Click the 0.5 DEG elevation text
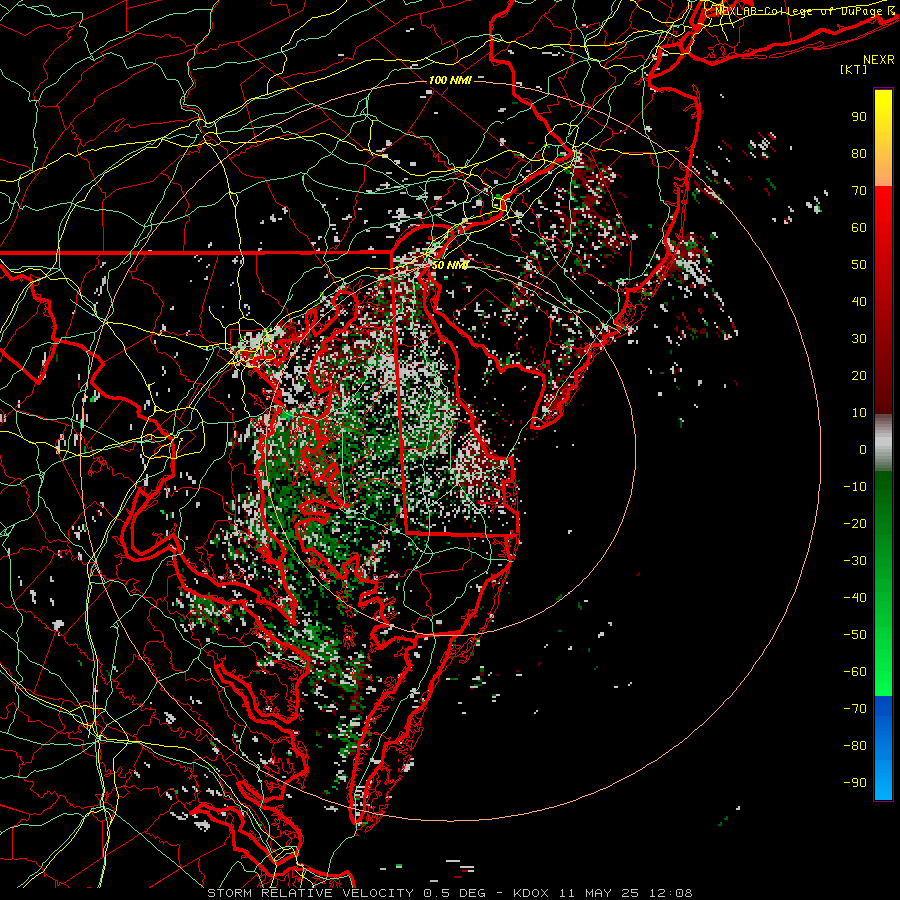This screenshot has width=900, height=900. pos(455,893)
